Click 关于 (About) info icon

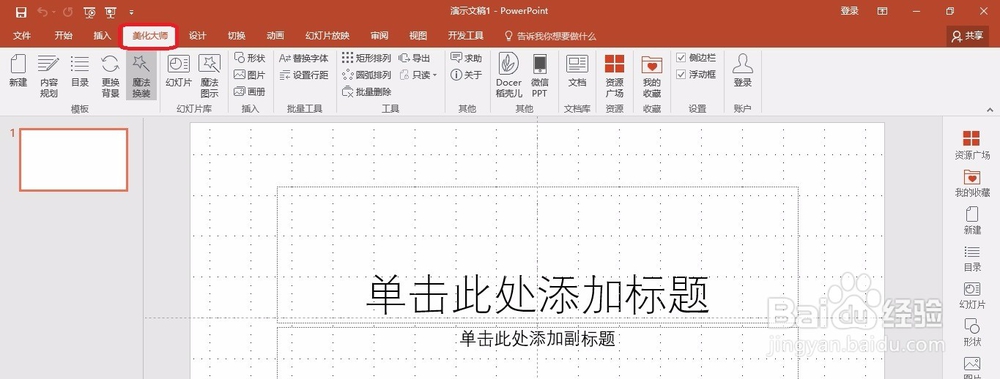[466, 75]
